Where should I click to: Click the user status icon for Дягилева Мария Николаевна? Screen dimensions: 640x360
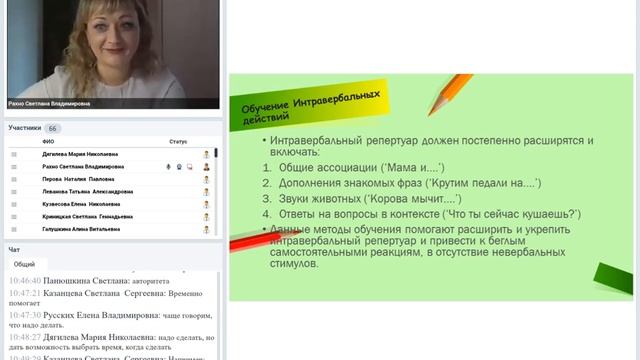[207, 154]
